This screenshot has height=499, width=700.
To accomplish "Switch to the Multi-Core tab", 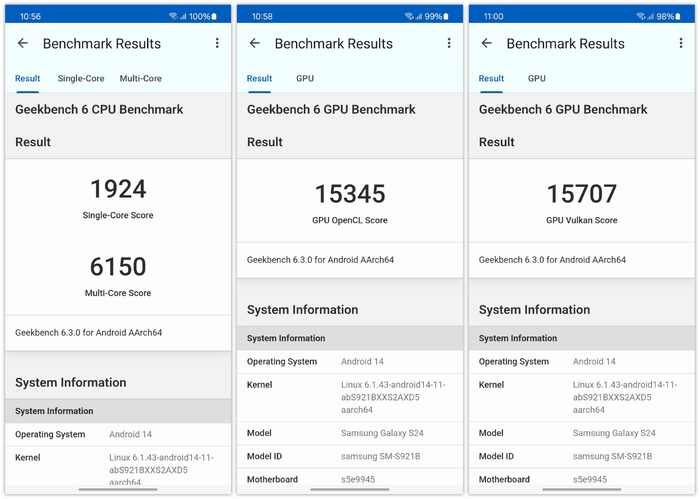I will 141,79.
